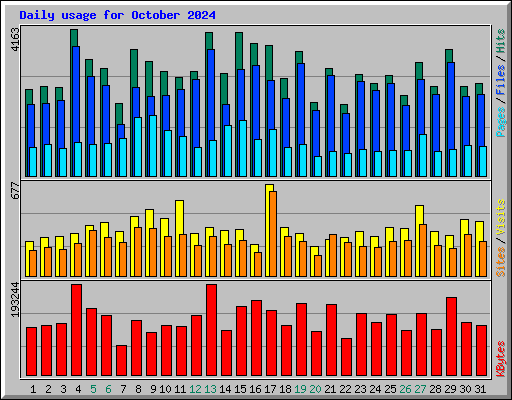The width and height of the screenshot is (512, 400).
Task: Select day 1 on the x-axis
Action: [33, 389]
